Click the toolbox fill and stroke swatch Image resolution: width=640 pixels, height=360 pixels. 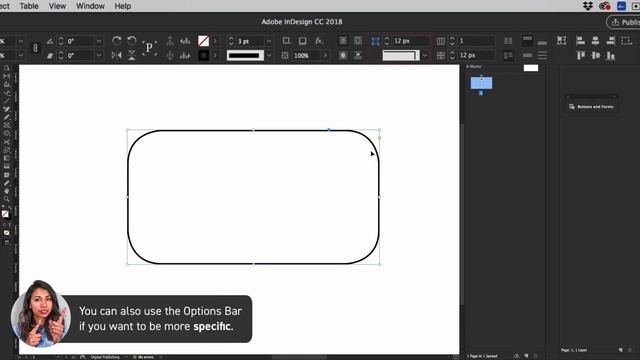6,214
